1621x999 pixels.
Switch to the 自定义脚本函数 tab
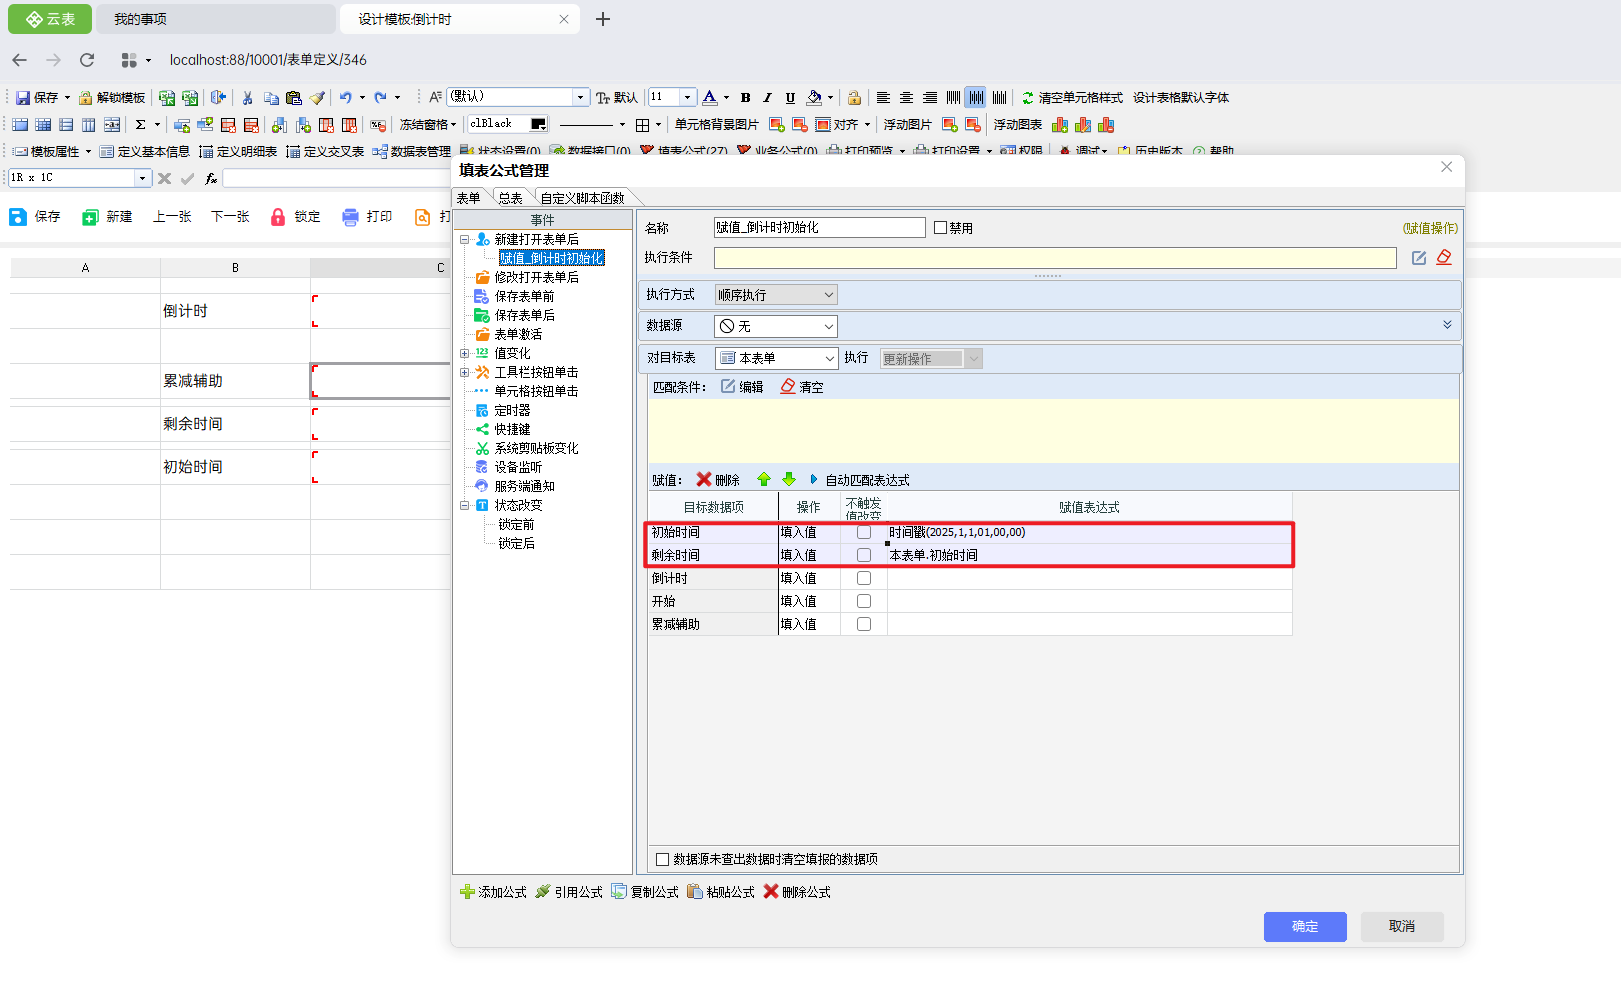(x=582, y=198)
